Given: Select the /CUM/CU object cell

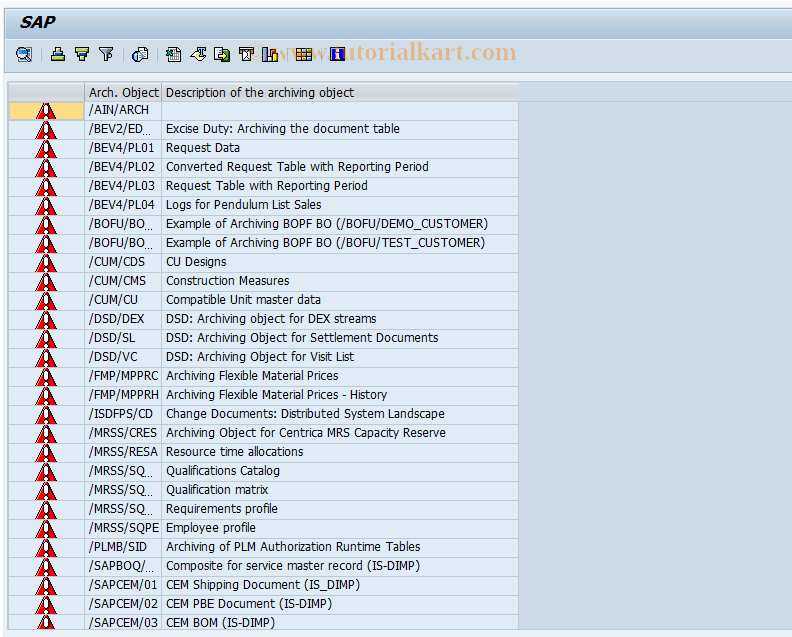Looking at the screenshot, I should pos(123,300).
